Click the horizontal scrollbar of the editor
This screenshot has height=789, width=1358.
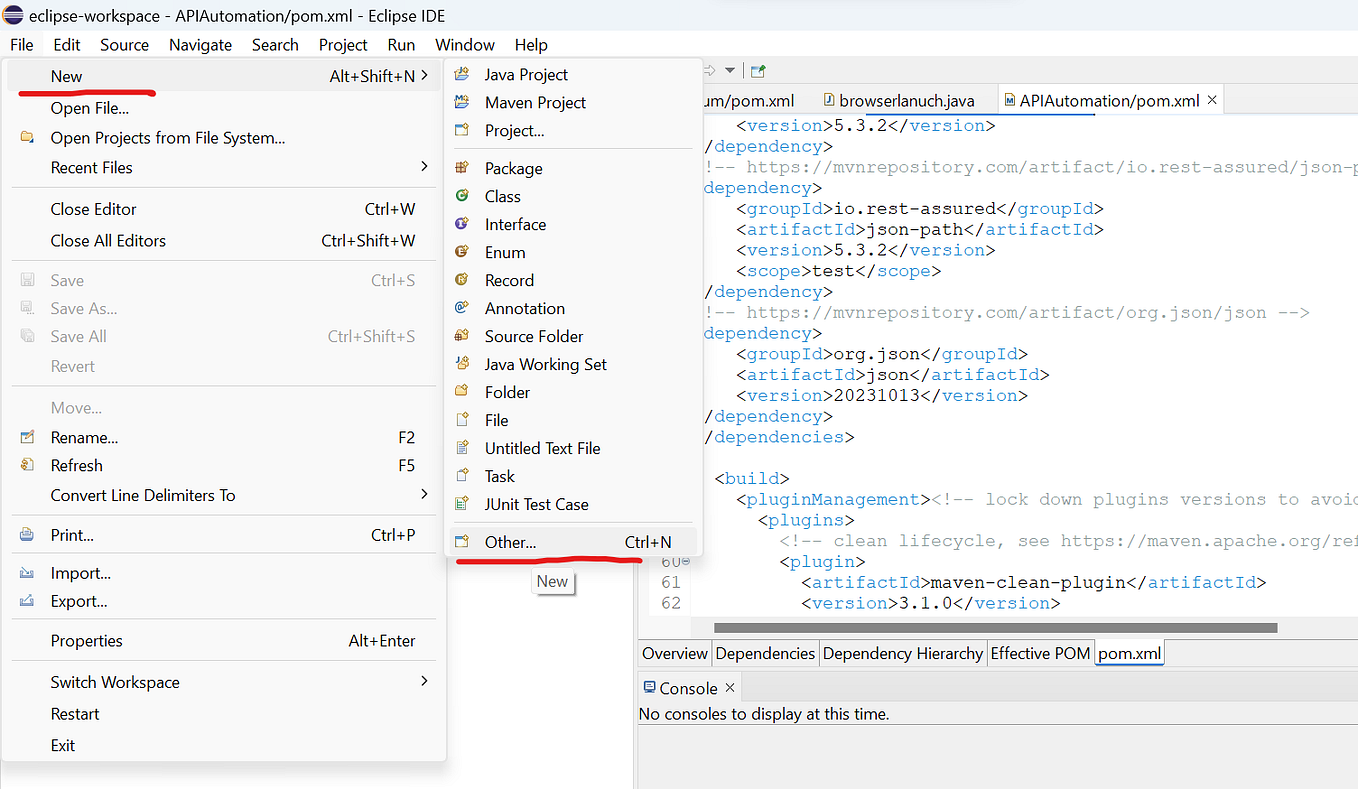pyautogui.click(x=996, y=628)
